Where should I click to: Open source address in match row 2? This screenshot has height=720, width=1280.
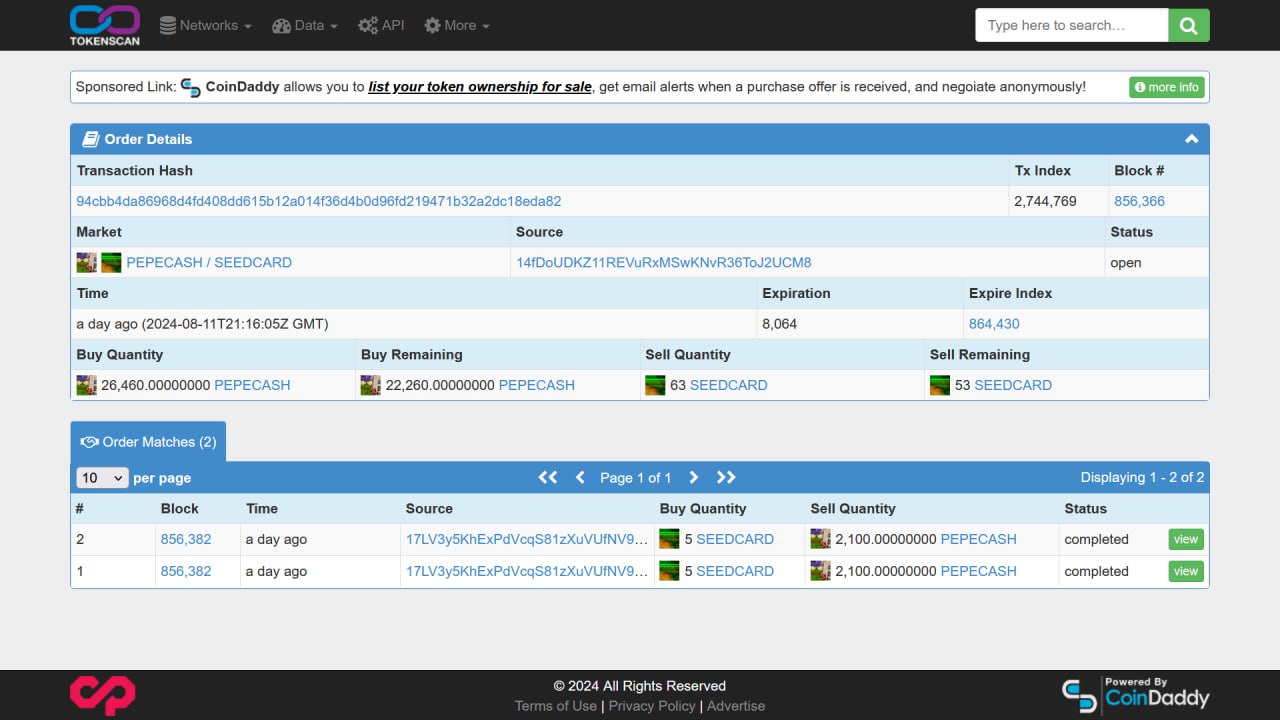(x=527, y=539)
